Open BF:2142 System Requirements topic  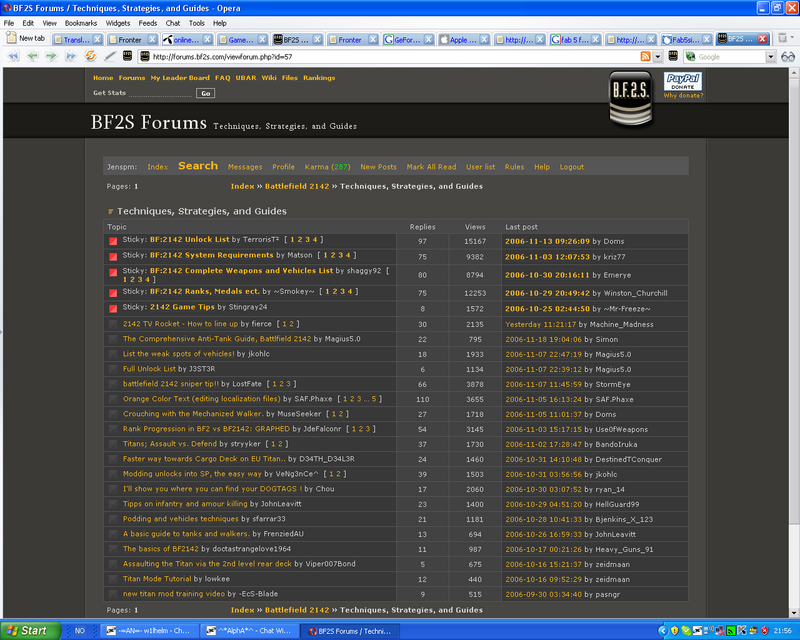(212, 255)
